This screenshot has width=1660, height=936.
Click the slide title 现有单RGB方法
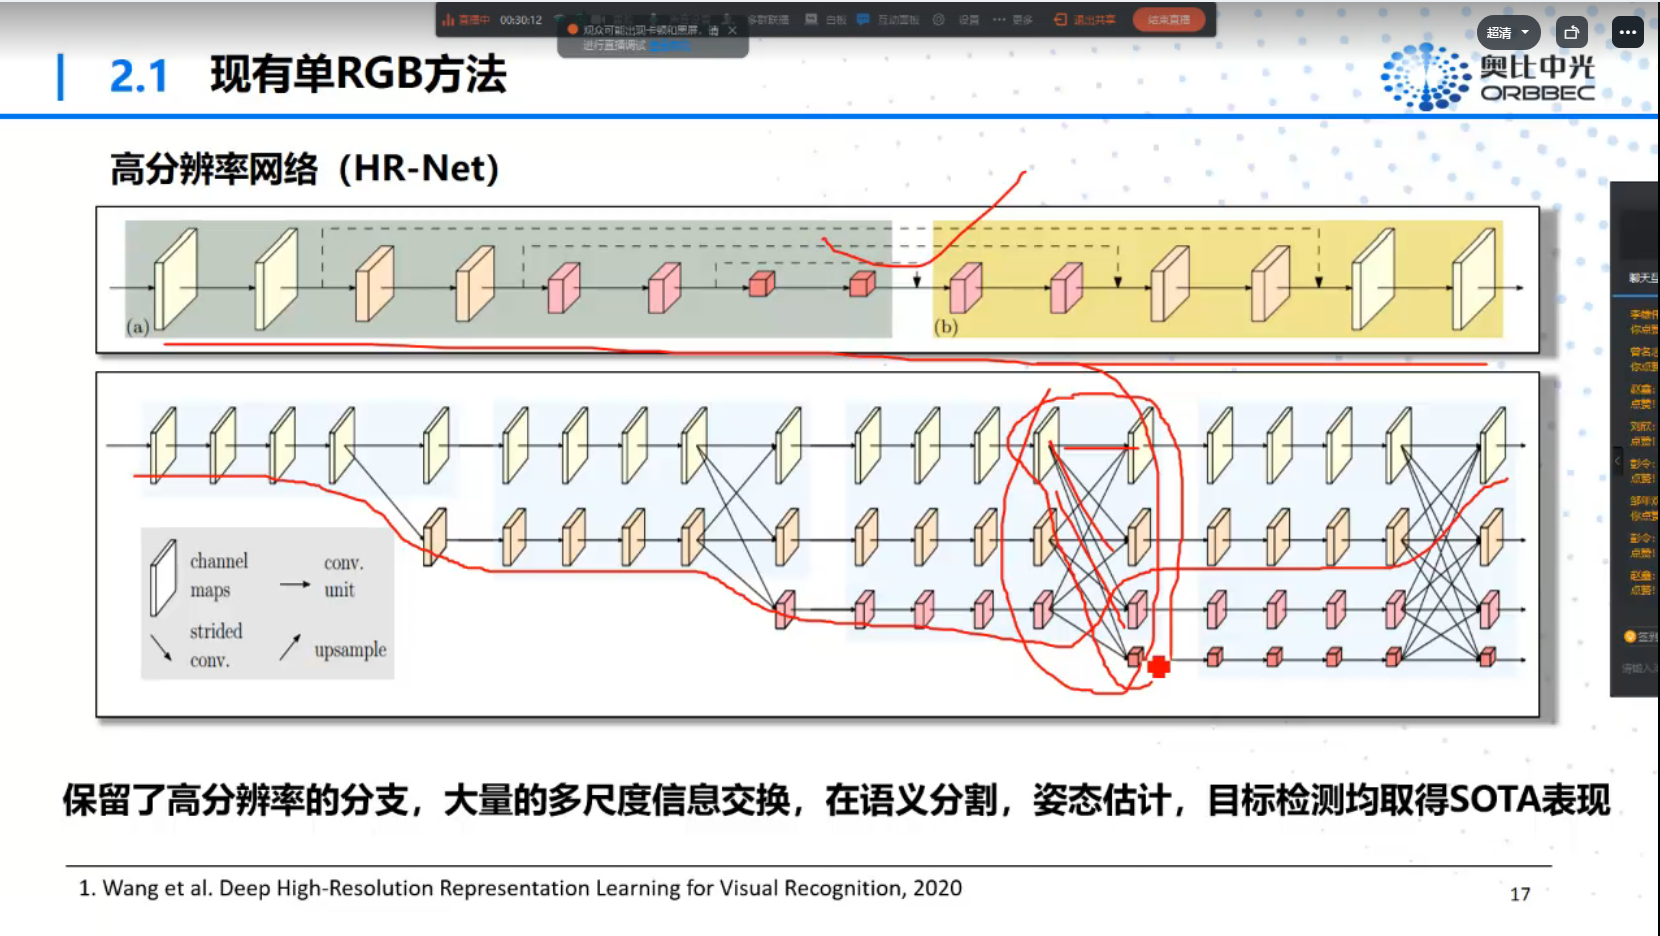point(358,74)
